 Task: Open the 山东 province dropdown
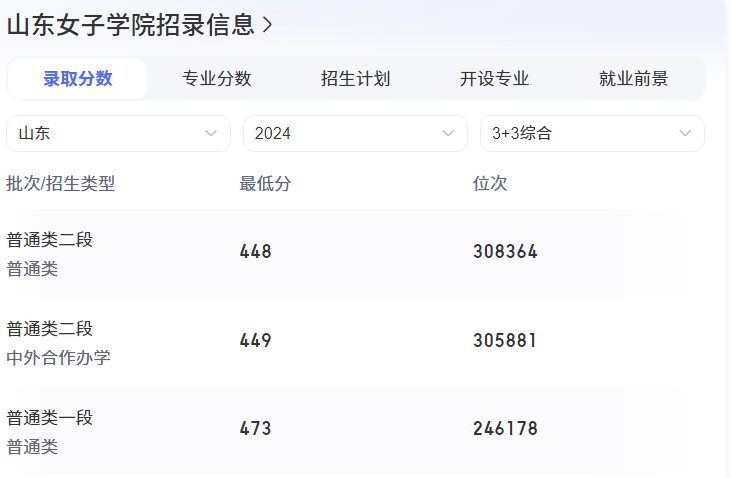118,133
